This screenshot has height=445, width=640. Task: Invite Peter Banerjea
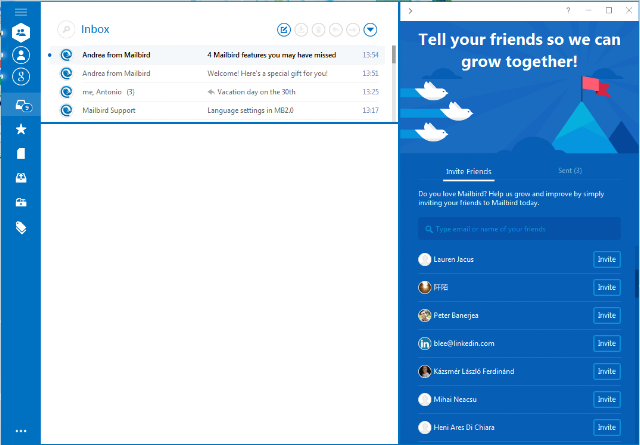(607, 315)
